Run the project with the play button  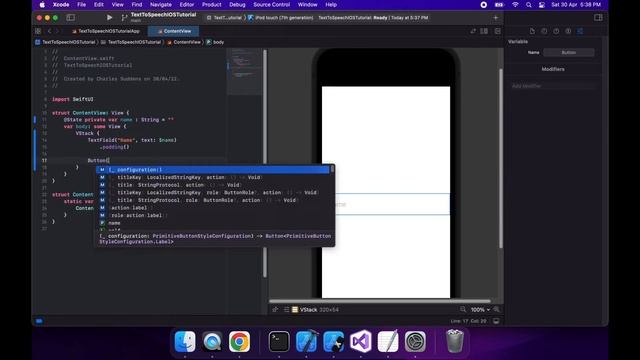click(x=109, y=18)
